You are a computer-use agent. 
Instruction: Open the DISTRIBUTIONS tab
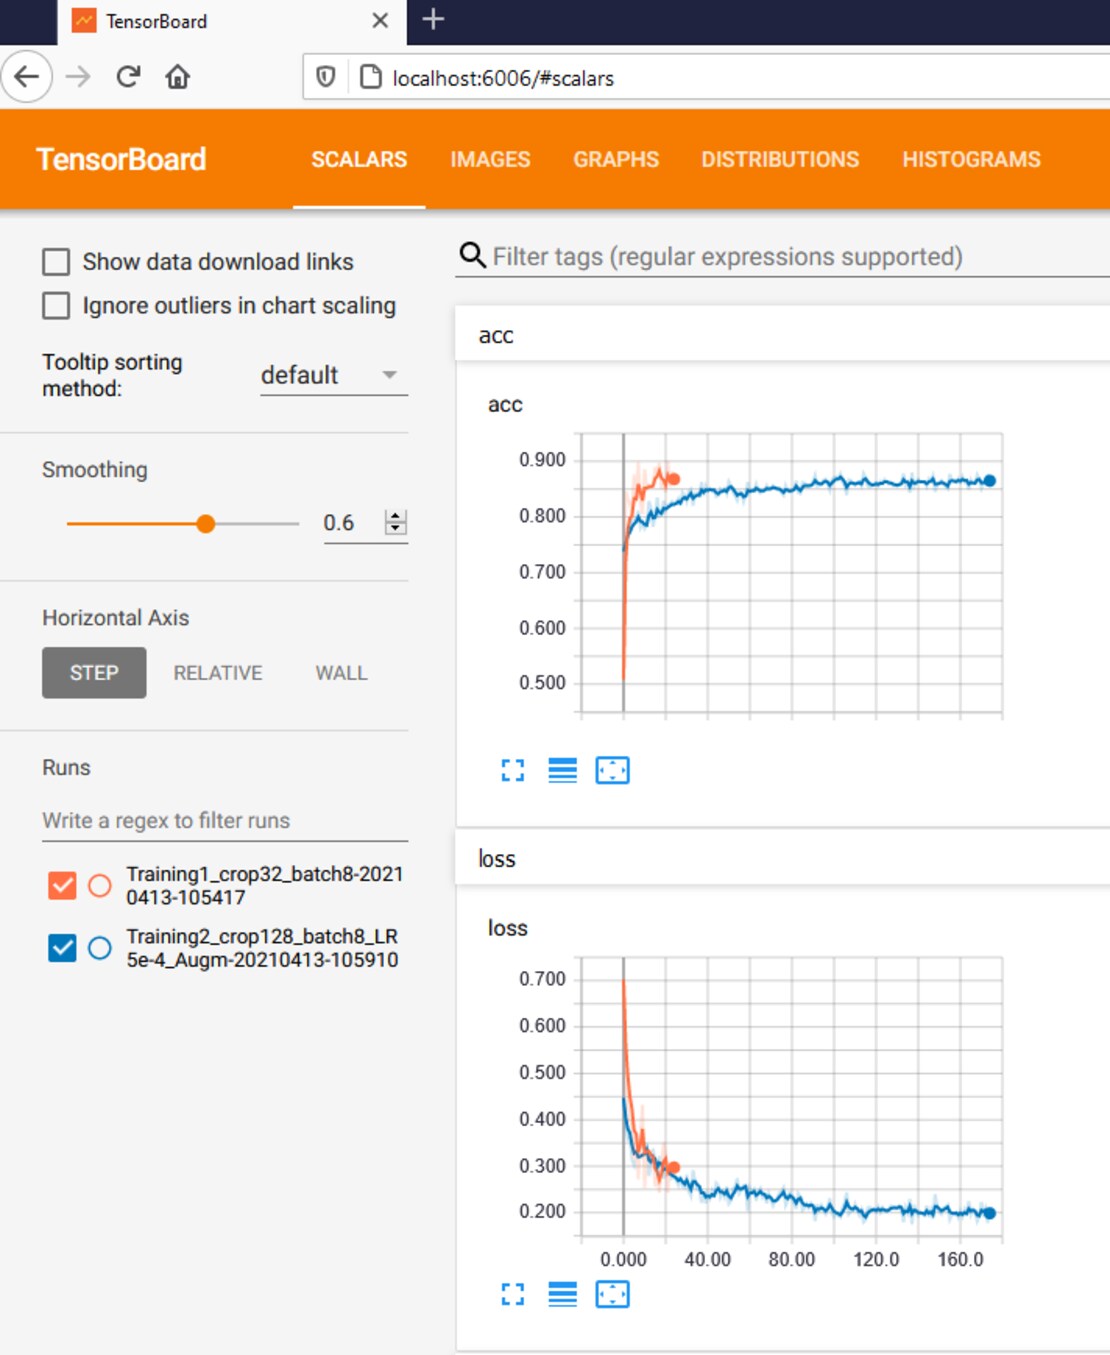click(x=781, y=160)
